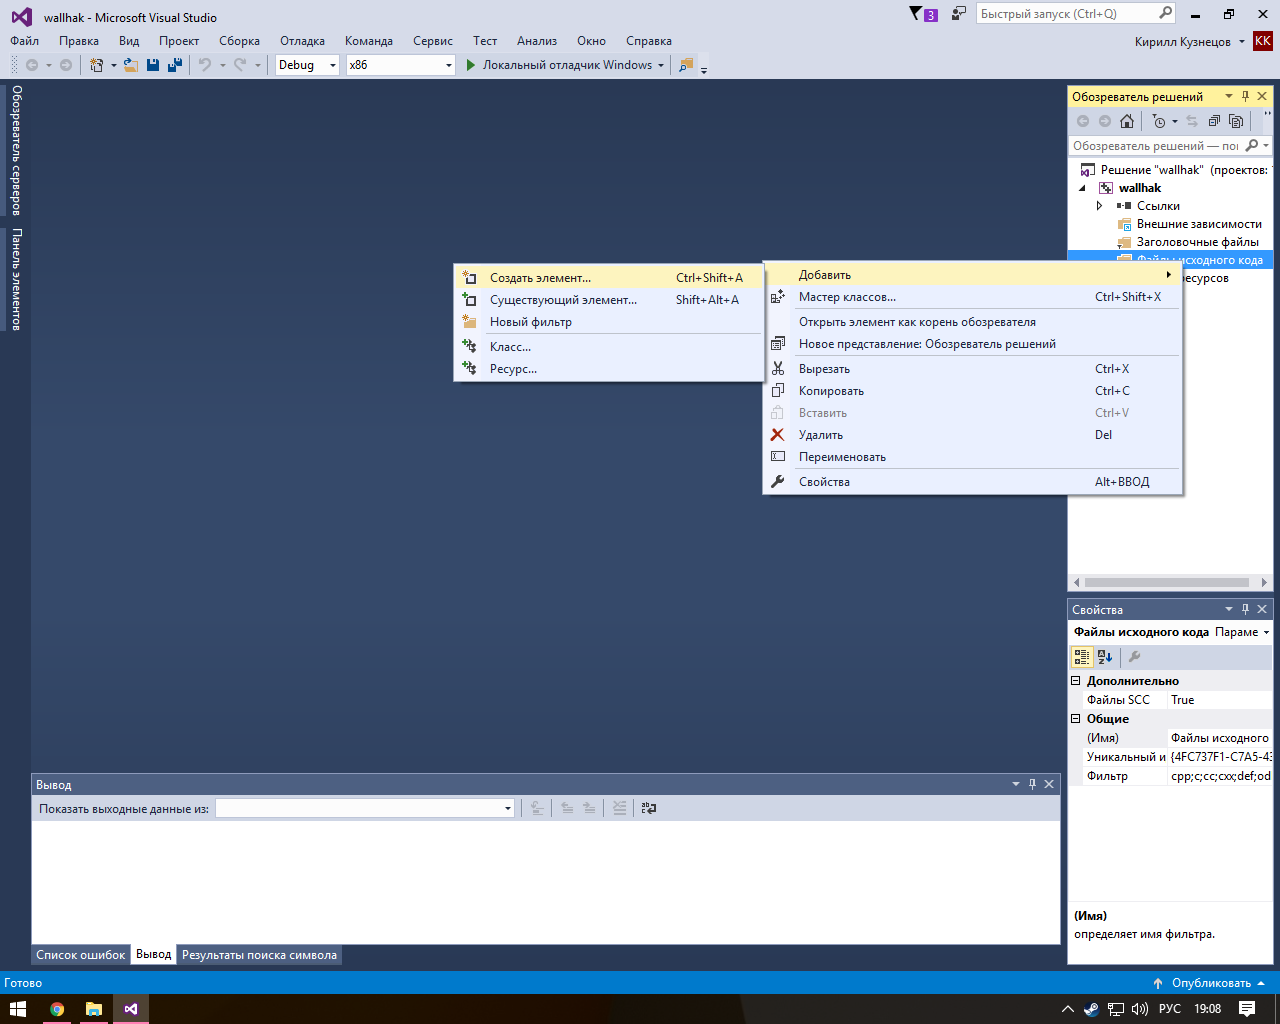Image resolution: width=1280 pixels, height=1024 pixels.
Task: Click Collapse All icon in Solution Explorer
Action: (1214, 121)
